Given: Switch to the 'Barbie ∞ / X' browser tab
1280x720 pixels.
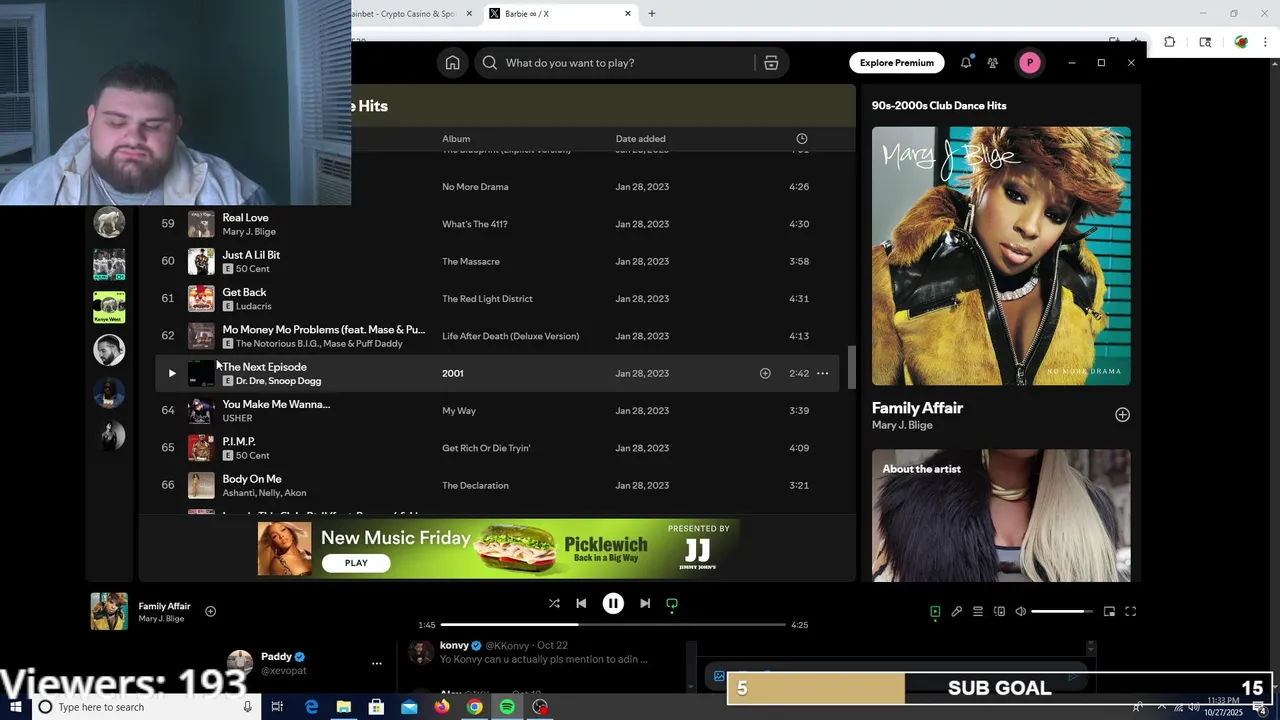Looking at the screenshot, I should click(560, 14).
